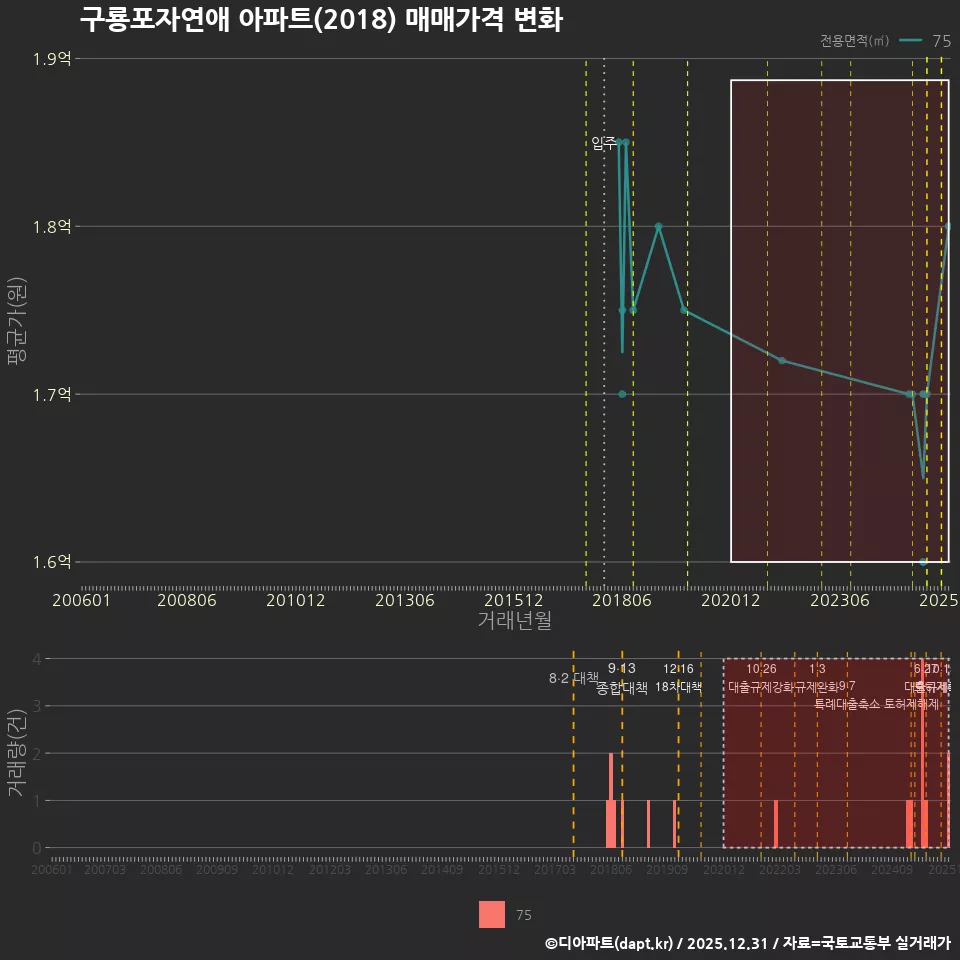Click the chart title '구룡포자연애 아파트(2018) 매매가격 변화'

321,20
